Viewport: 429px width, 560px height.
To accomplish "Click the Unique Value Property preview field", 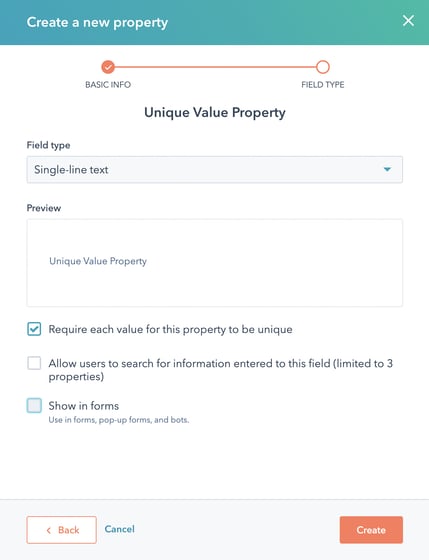I will coord(98,261).
